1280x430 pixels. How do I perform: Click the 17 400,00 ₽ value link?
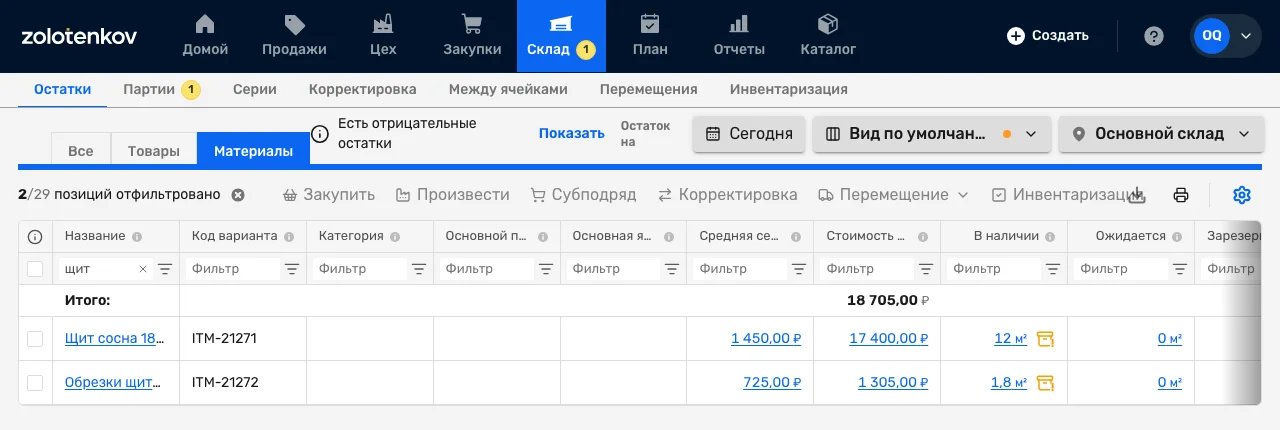[889, 339]
